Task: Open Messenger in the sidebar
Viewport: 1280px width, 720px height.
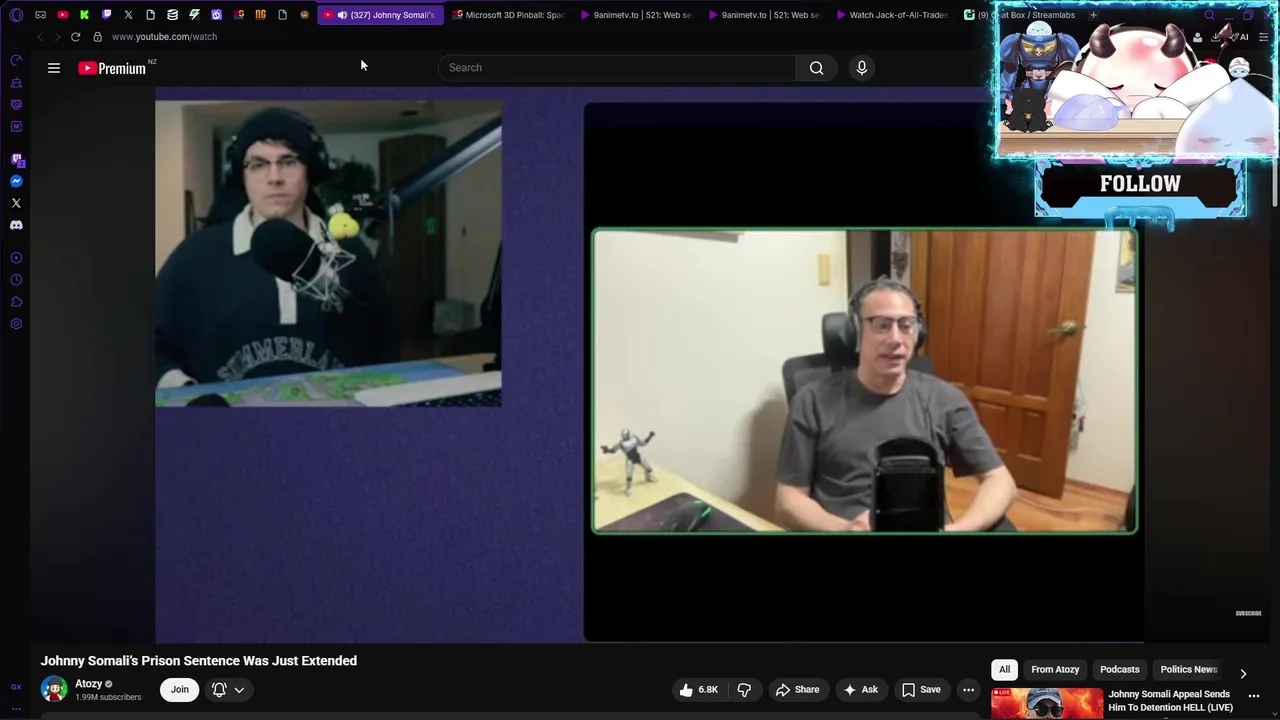Action: pyautogui.click(x=16, y=181)
